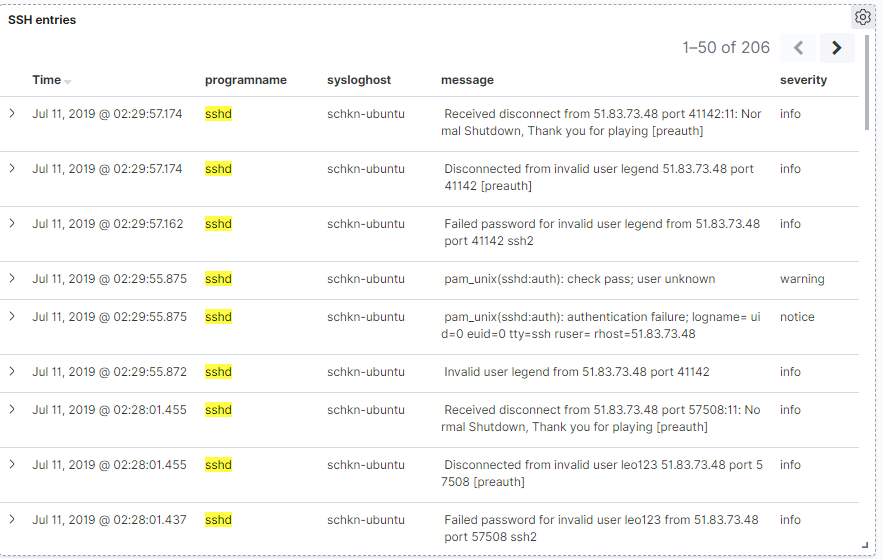Expand the Disconnected invalid user legend row
This screenshot has height=559, width=883.
click(x=12, y=169)
